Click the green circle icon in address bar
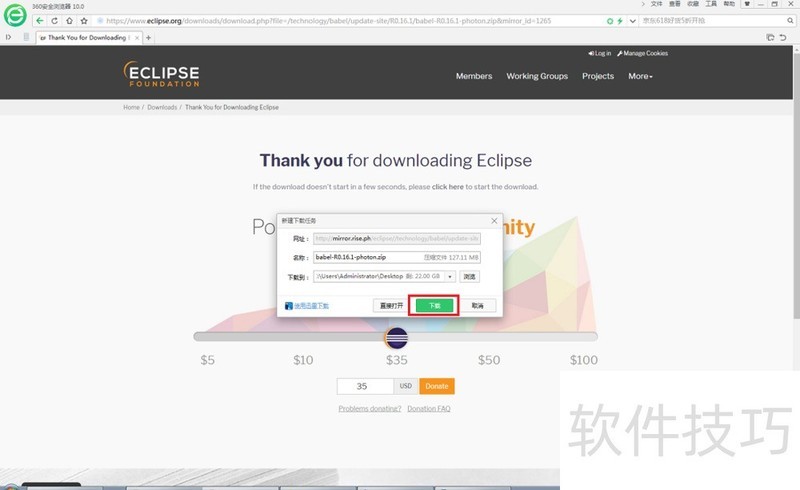 610,21
